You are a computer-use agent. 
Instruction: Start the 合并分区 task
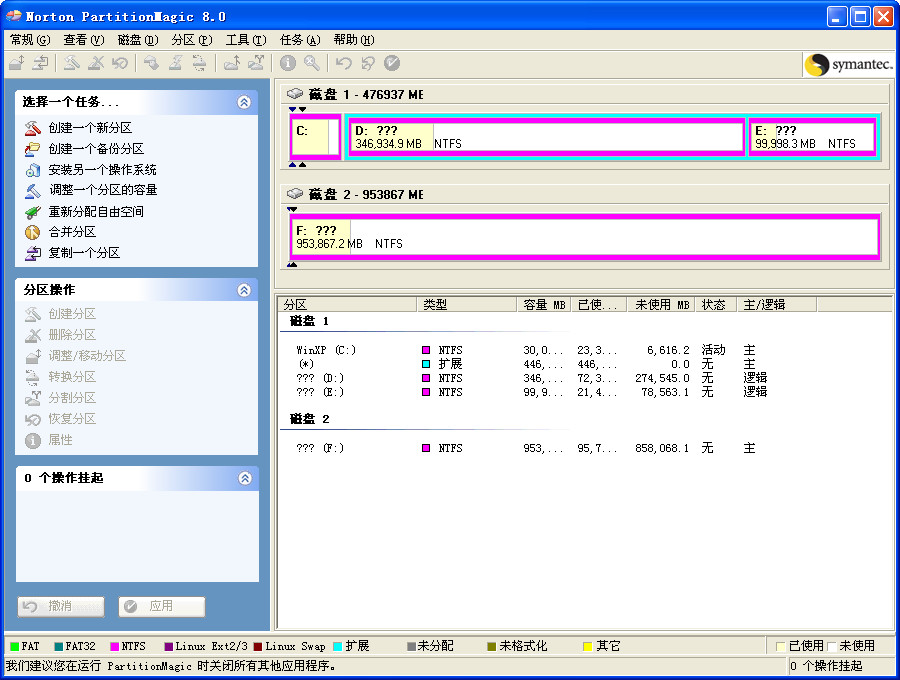point(72,232)
